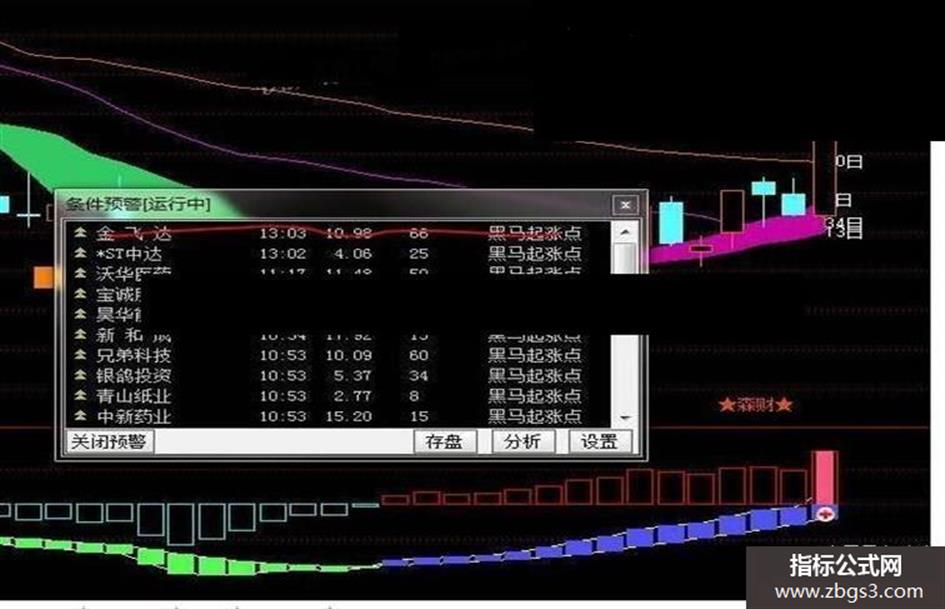The width and height of the screenshot is (945, 609).
Task: Click price 2.77 in the 青山纸业 row
Action: pos(353,396)
